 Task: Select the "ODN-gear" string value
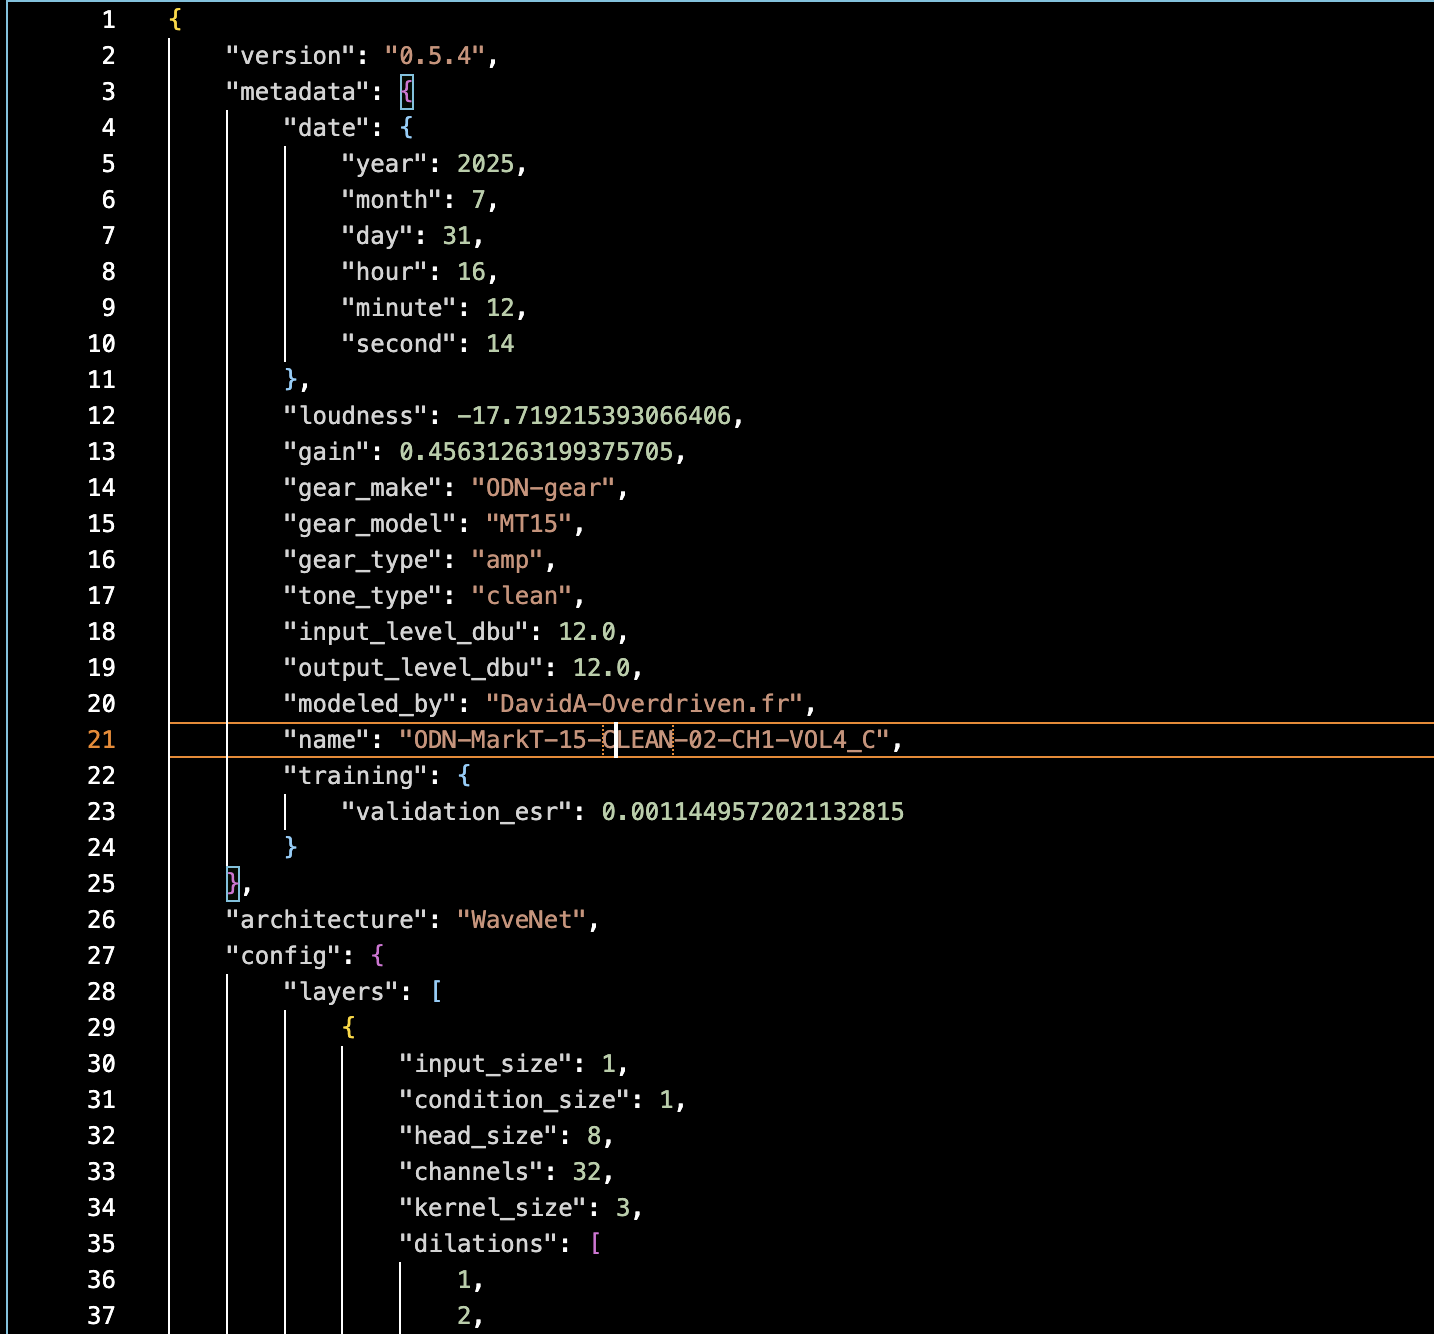click(x=543, y=488)
